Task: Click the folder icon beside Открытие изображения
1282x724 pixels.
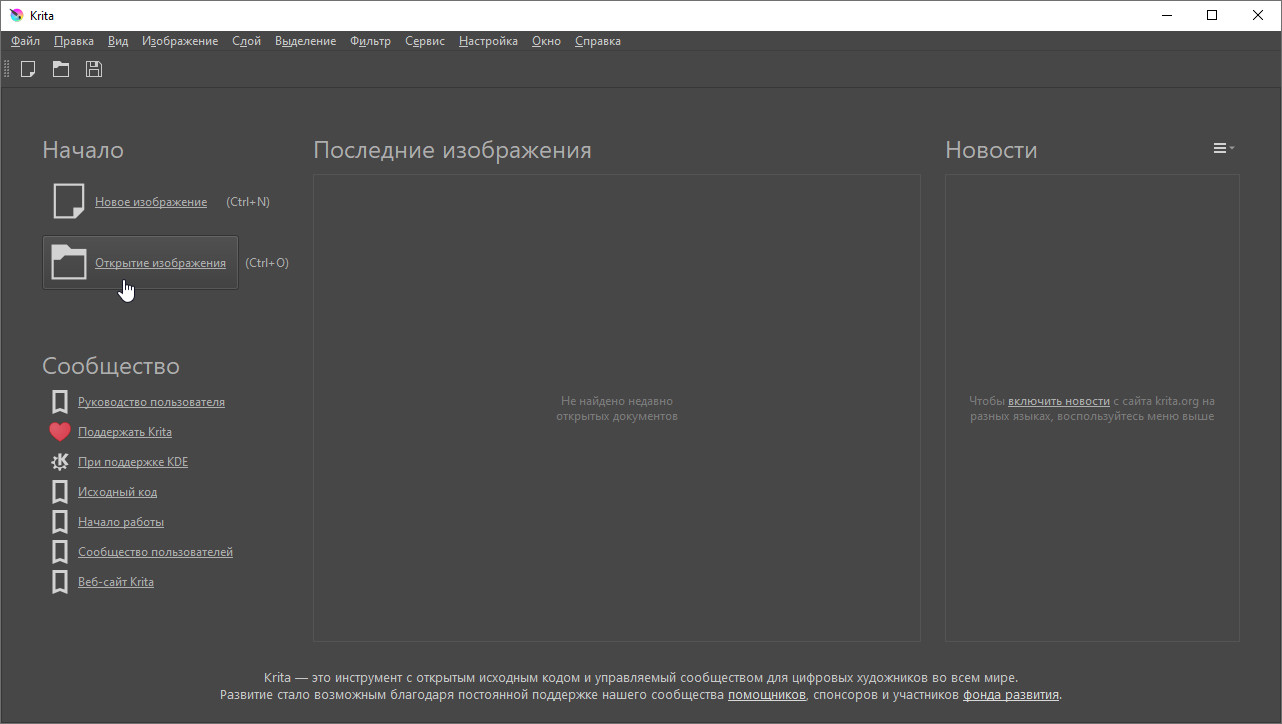Action: point(68,262)
